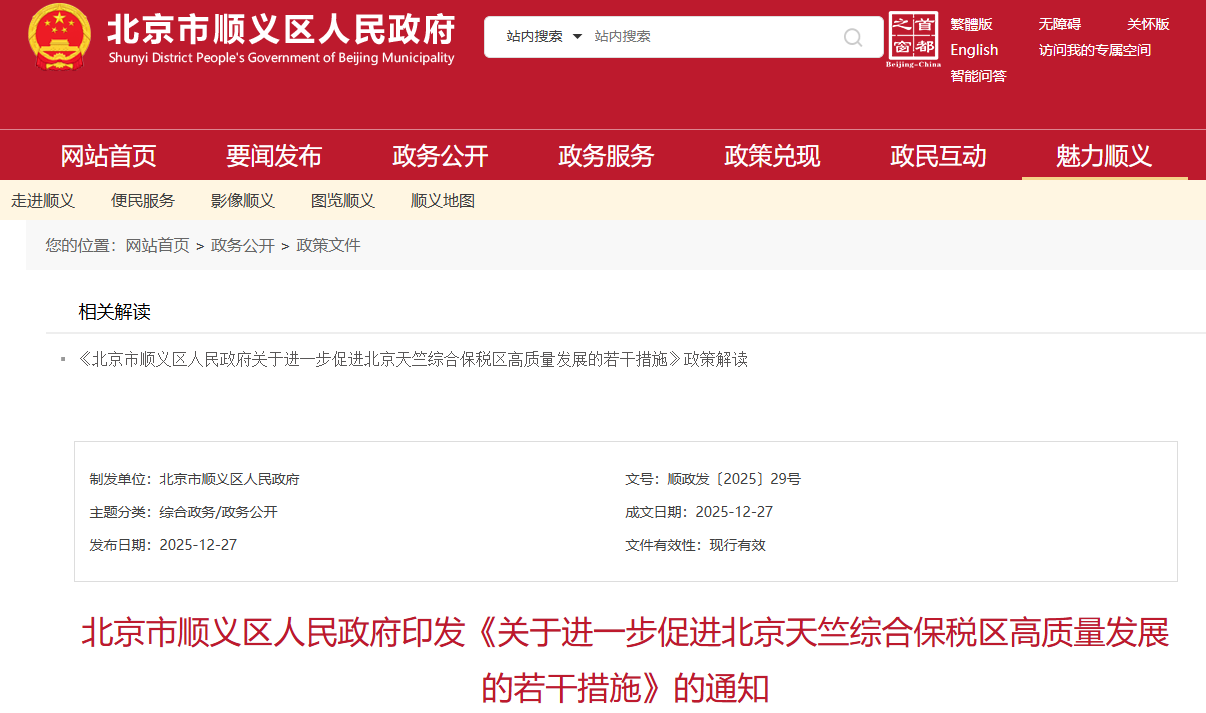
Task: Open the 智能问答 smart Q&A service
Action: point(978,75)
